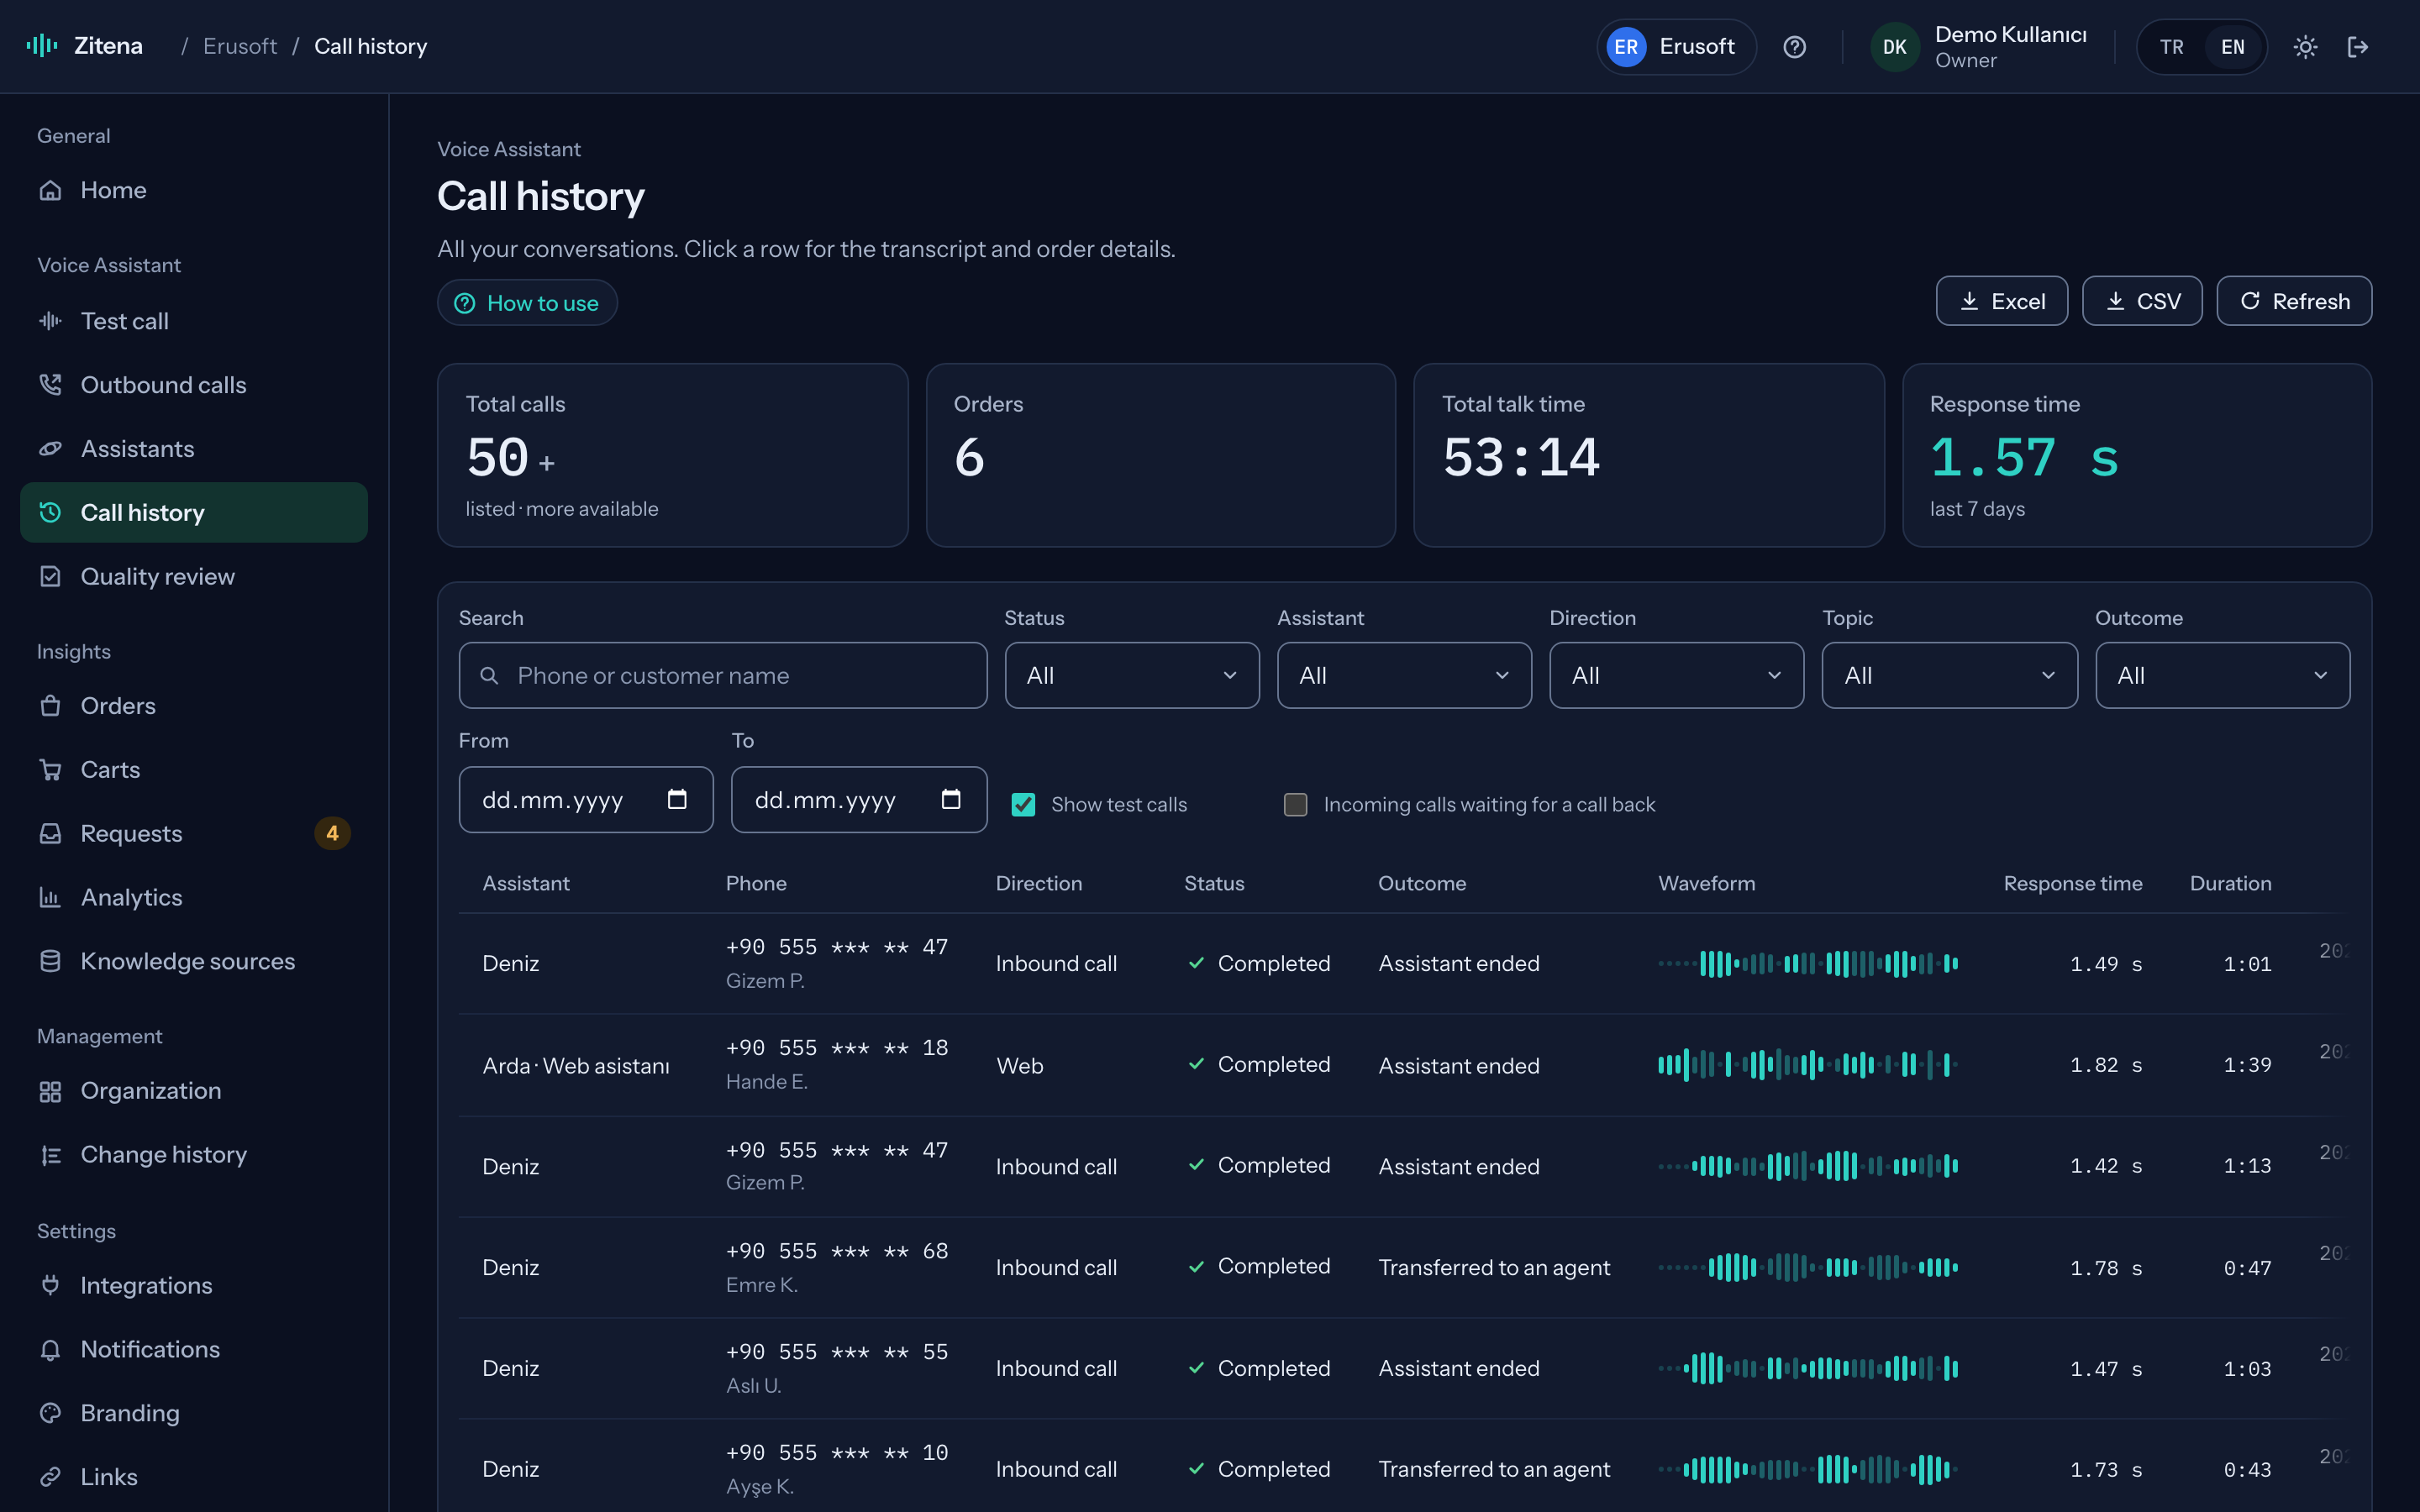Screen dimensions: 2420x1512
Task: Open Integrations settings
Action: [194, 1285]
